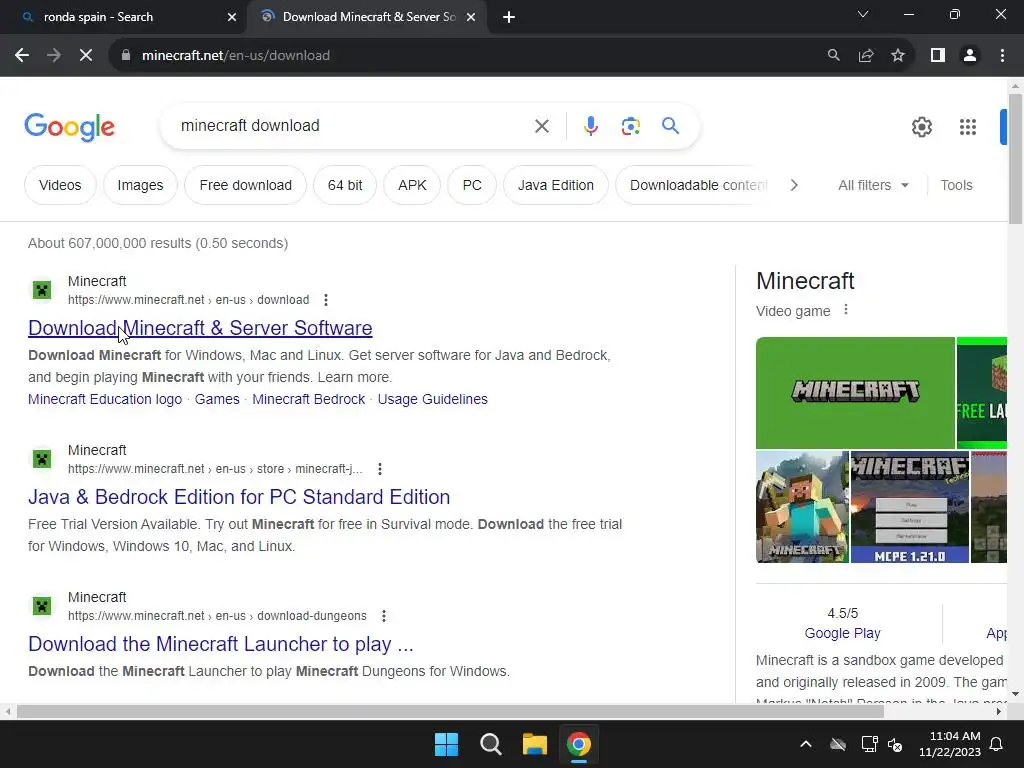
Task: Open the notifications bell
Action: coord(997,744)
